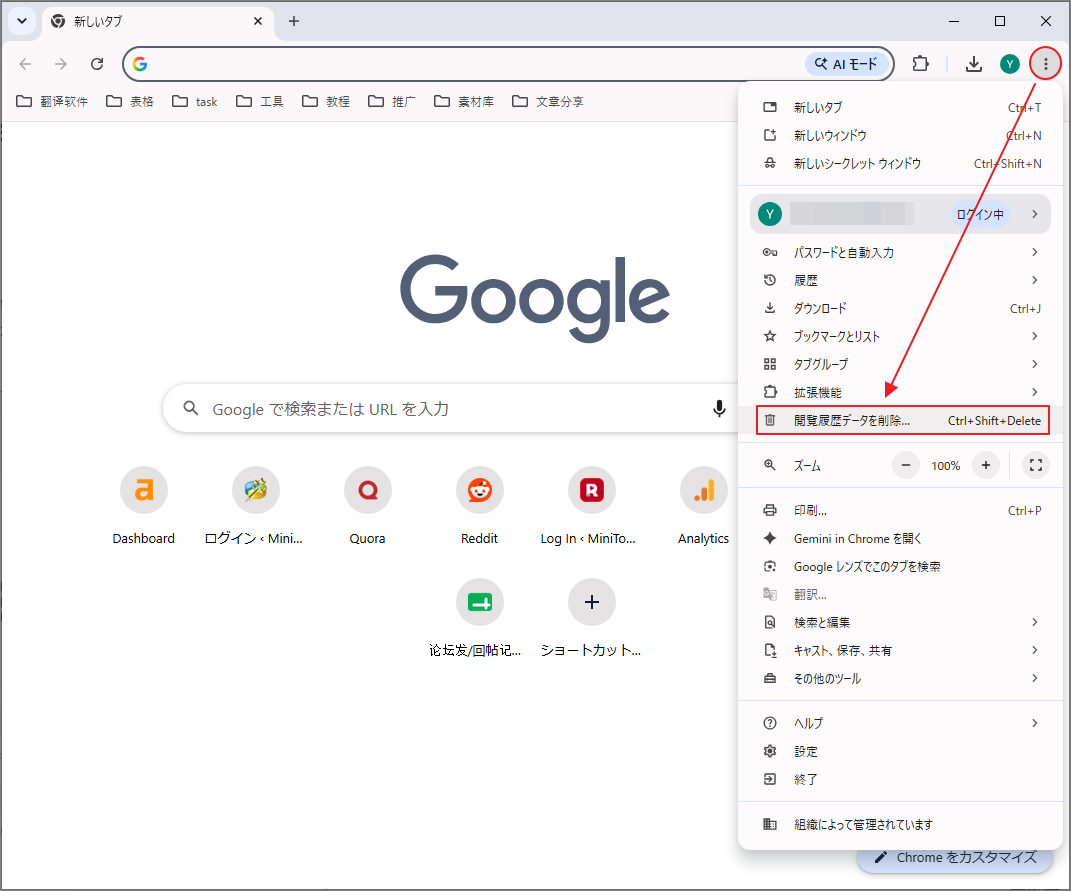The height and width of the screenshot is (891, 1071).
Task: Open the task bookmark folder
Action: [x=195, y=101]
